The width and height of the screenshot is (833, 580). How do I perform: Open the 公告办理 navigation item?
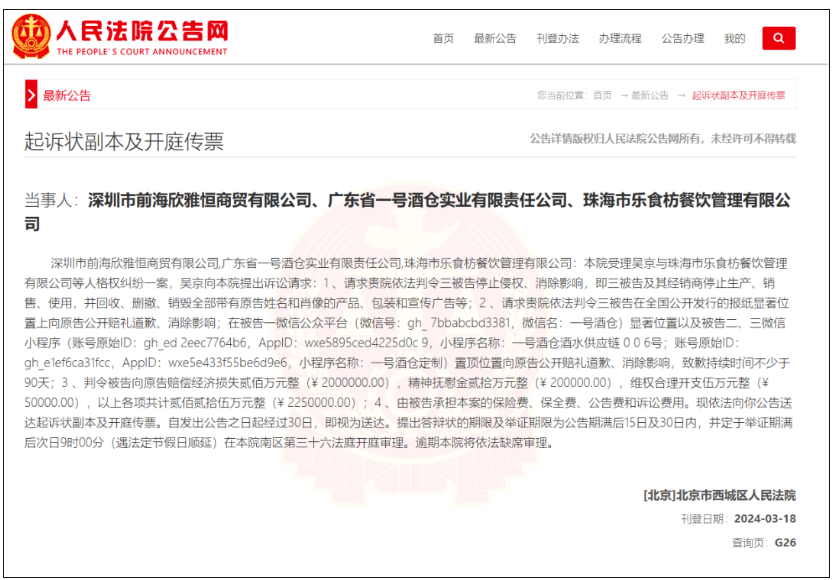click(683, 39)
